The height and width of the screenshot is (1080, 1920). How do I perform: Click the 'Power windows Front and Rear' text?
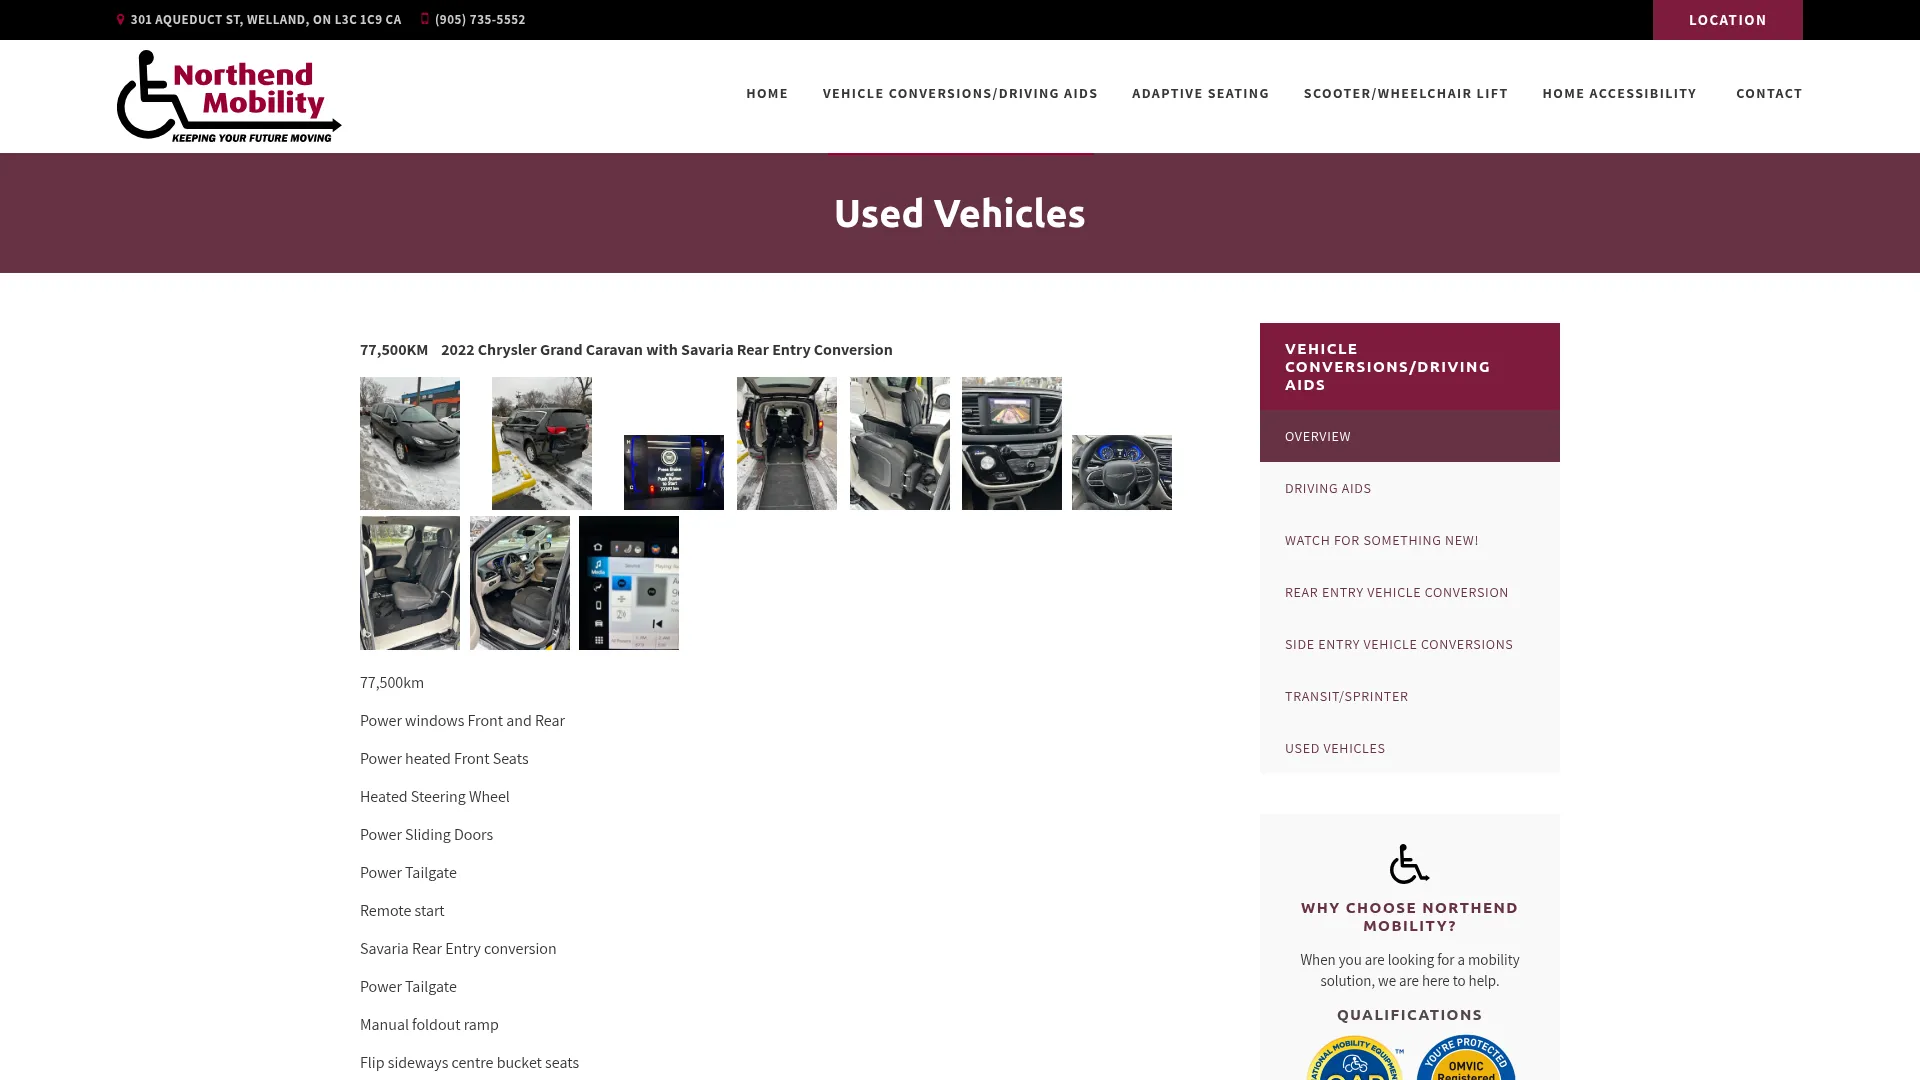[x=462, y=720]
